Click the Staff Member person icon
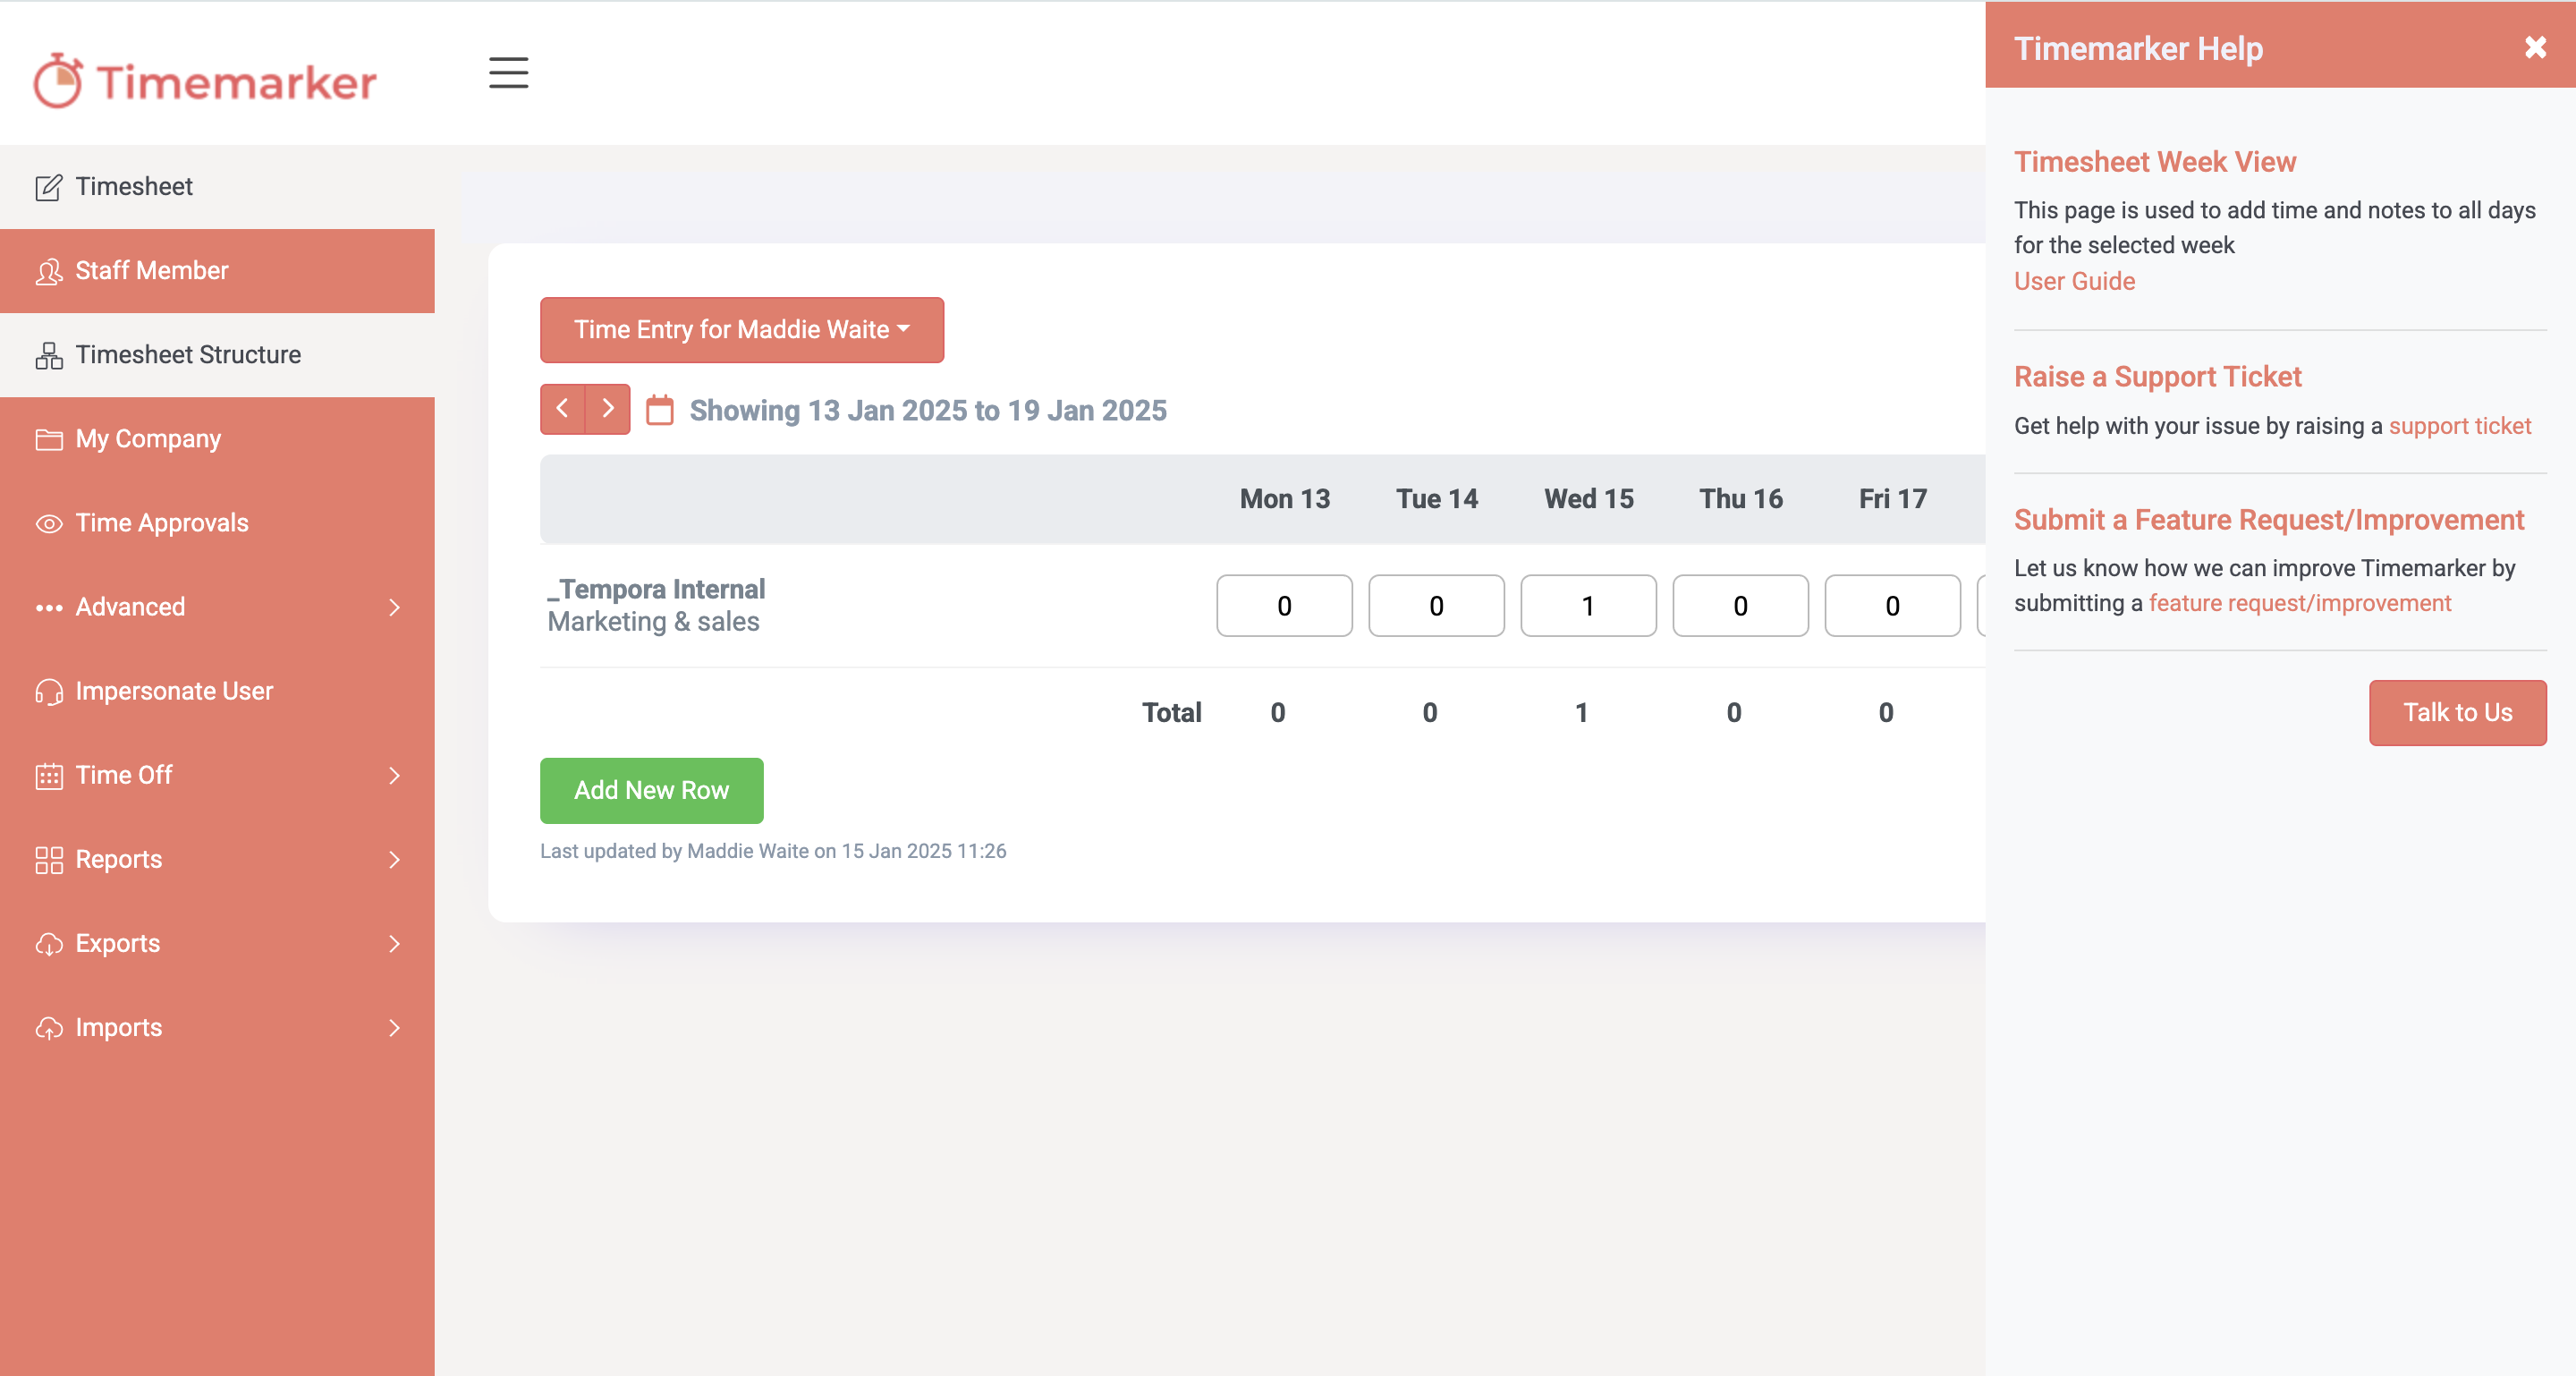Screen dimensions: 2576x1376 tap(48, 271)
